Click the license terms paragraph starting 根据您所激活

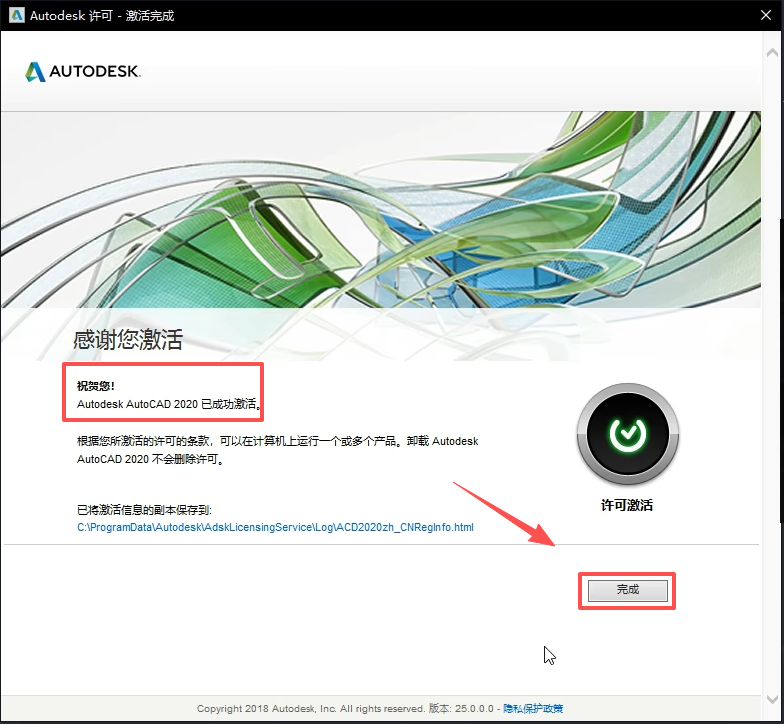278,450
